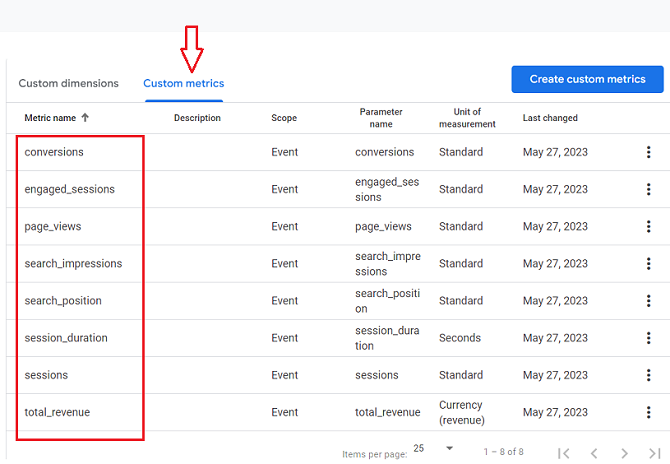Click the Description column header

tap(197, 118)
